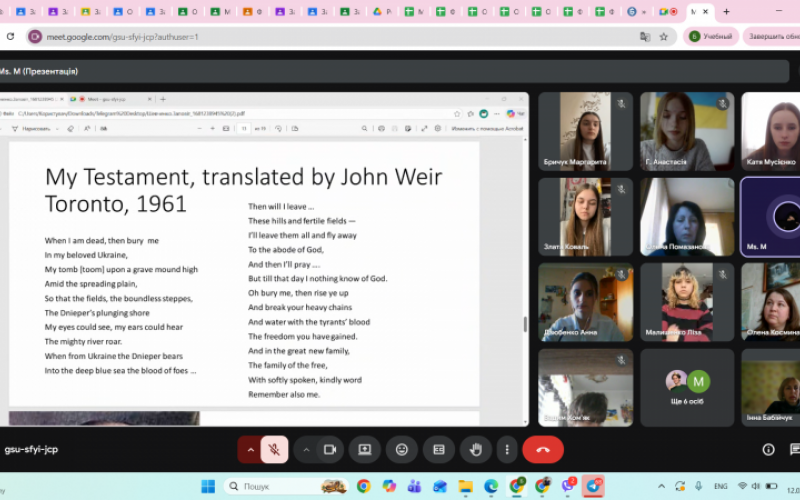Raise your hand in the meeting
The width and height of the screenshot is (800, 500).
click(477, 450)
